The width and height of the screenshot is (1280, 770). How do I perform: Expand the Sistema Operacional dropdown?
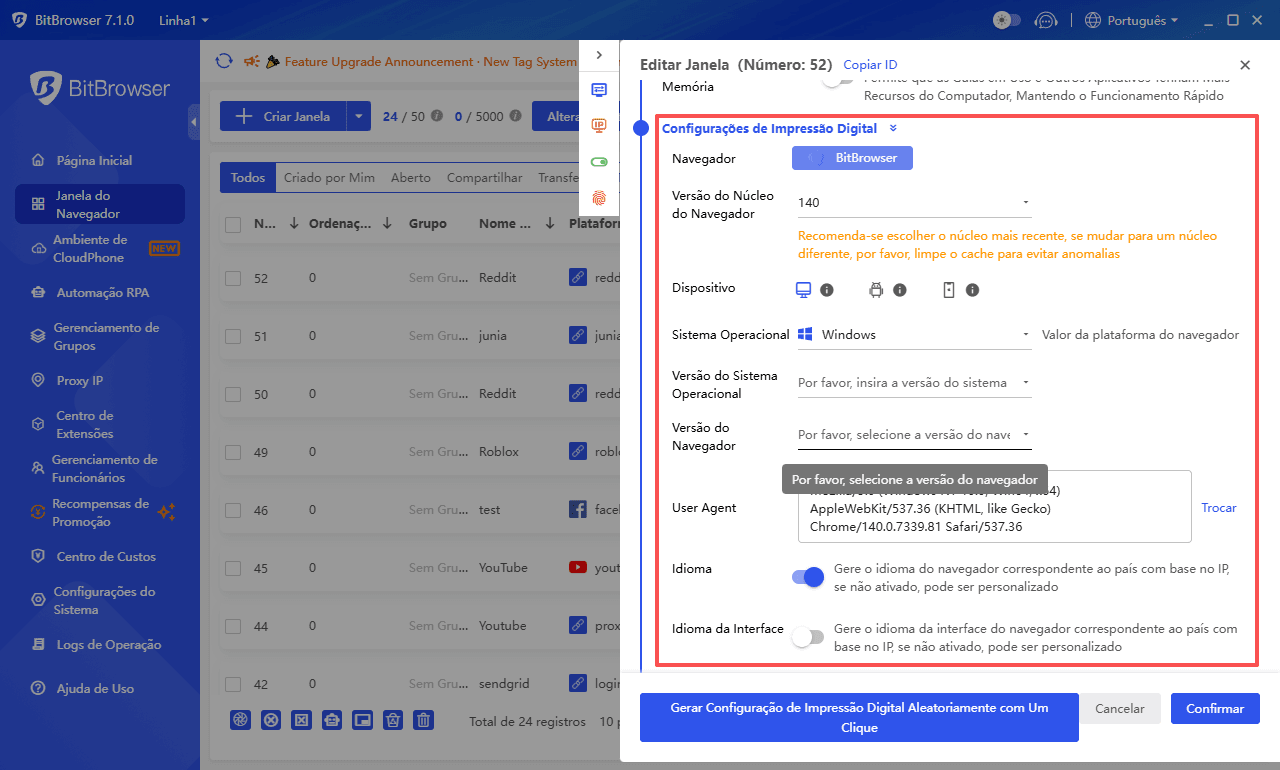[913, 334]
